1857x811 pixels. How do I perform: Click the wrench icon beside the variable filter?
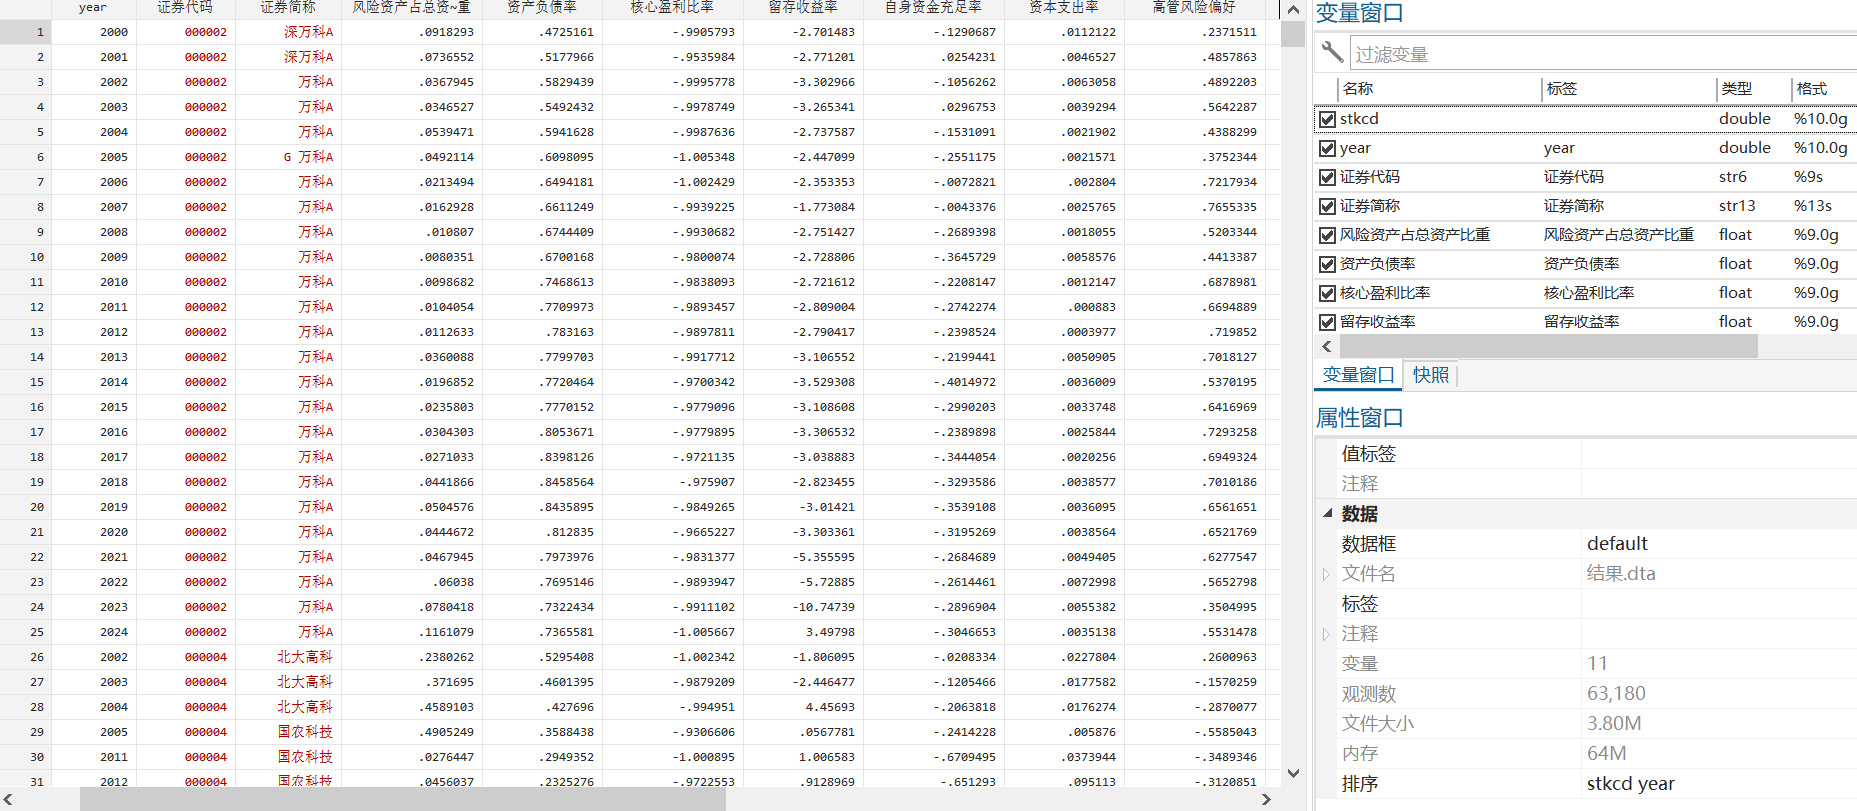[1331, 52]
